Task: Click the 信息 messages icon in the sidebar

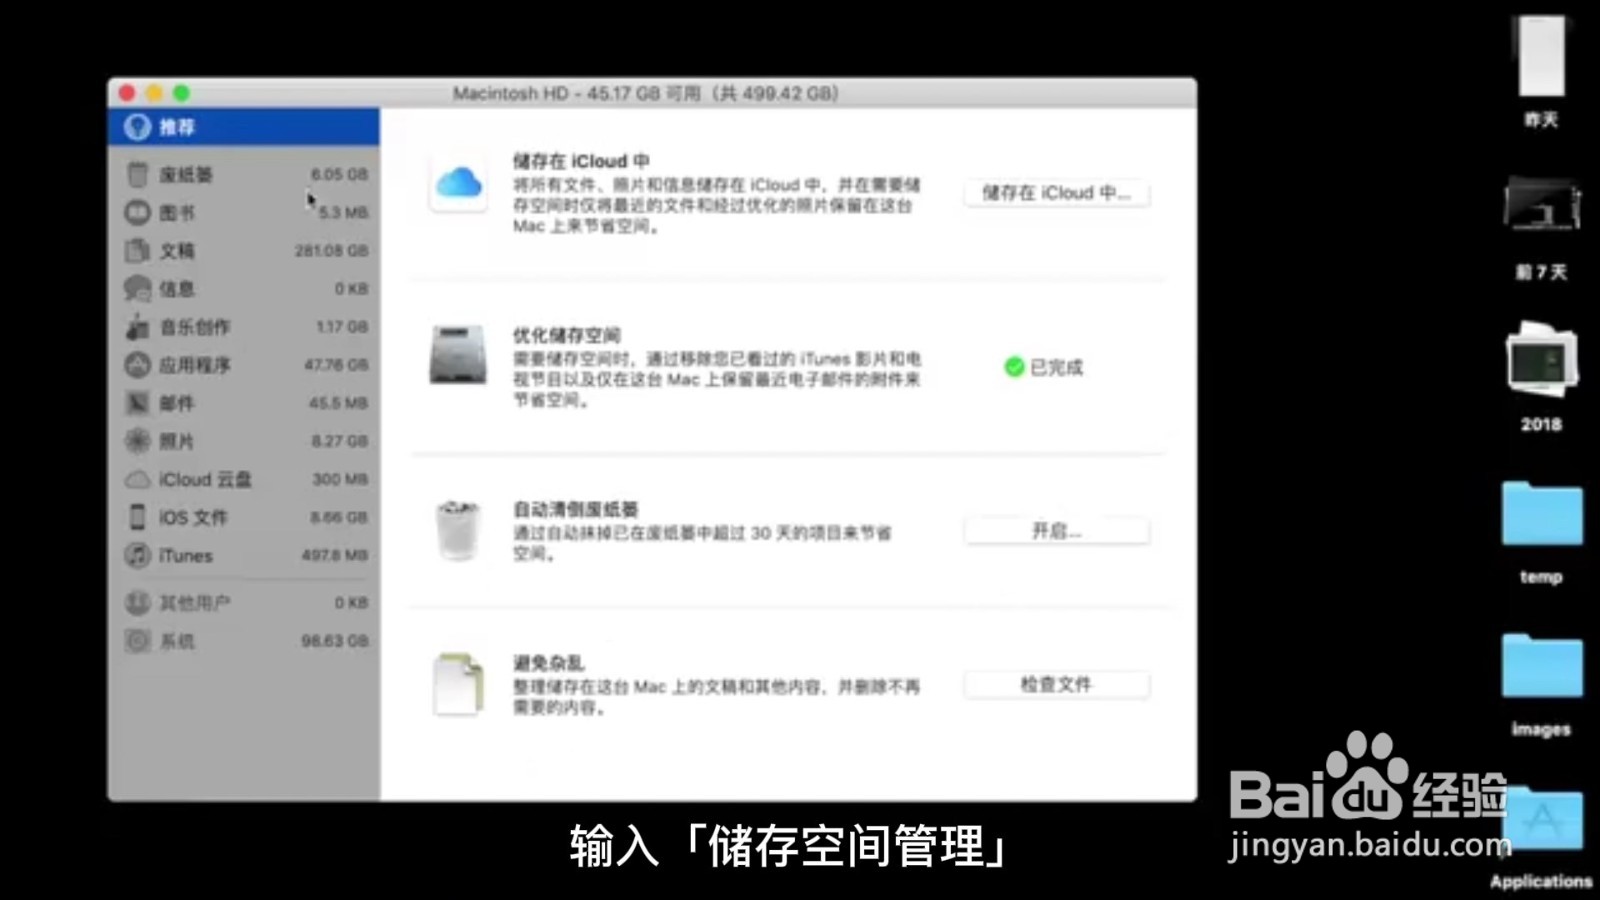Action: coord(138,288)
